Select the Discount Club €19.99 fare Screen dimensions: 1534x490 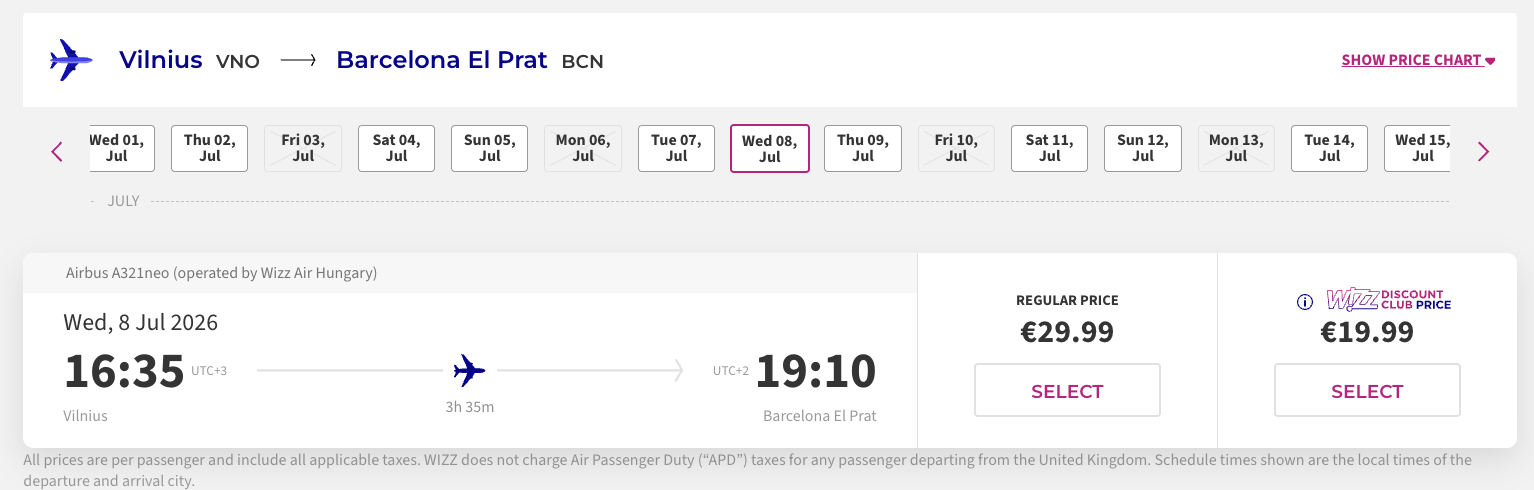[1367, 390]
